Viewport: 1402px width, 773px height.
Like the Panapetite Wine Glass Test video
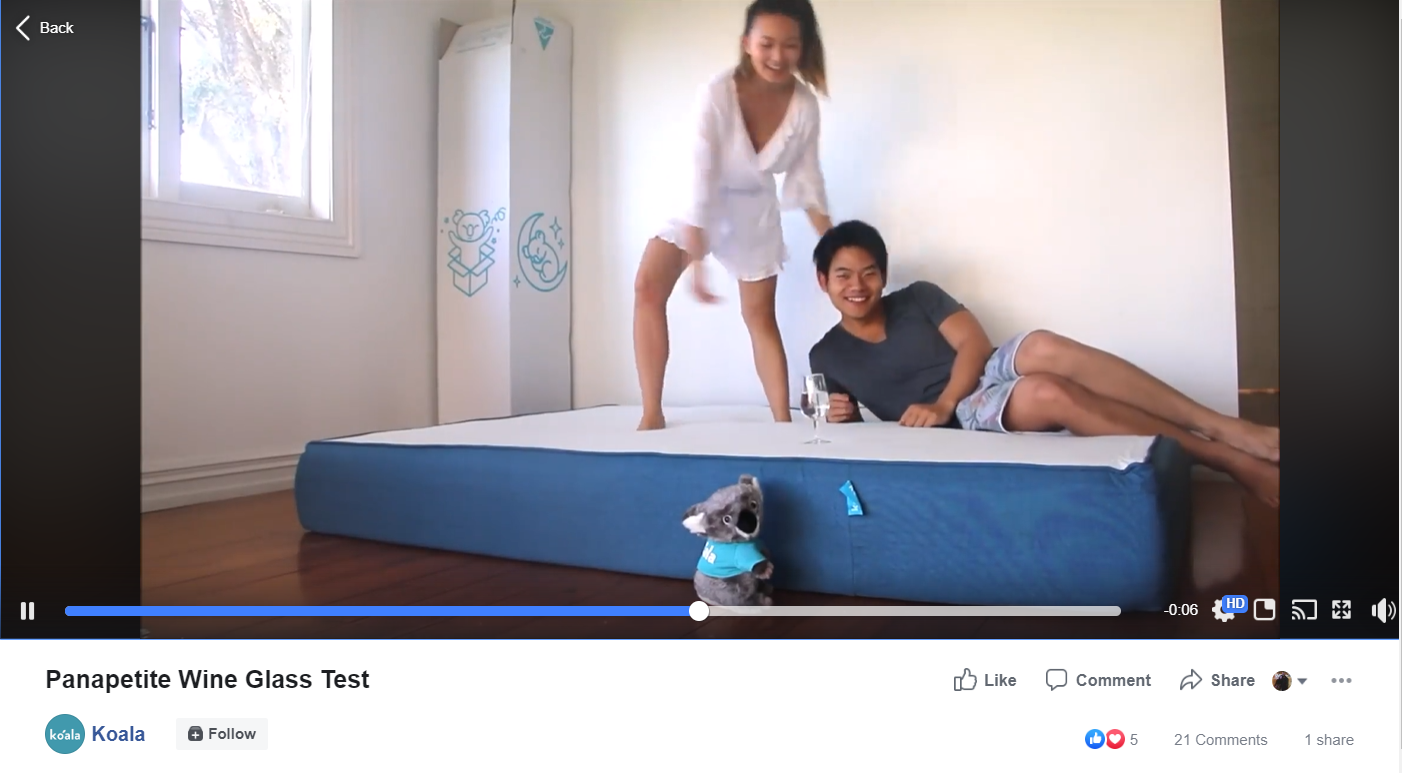[985, 680]
